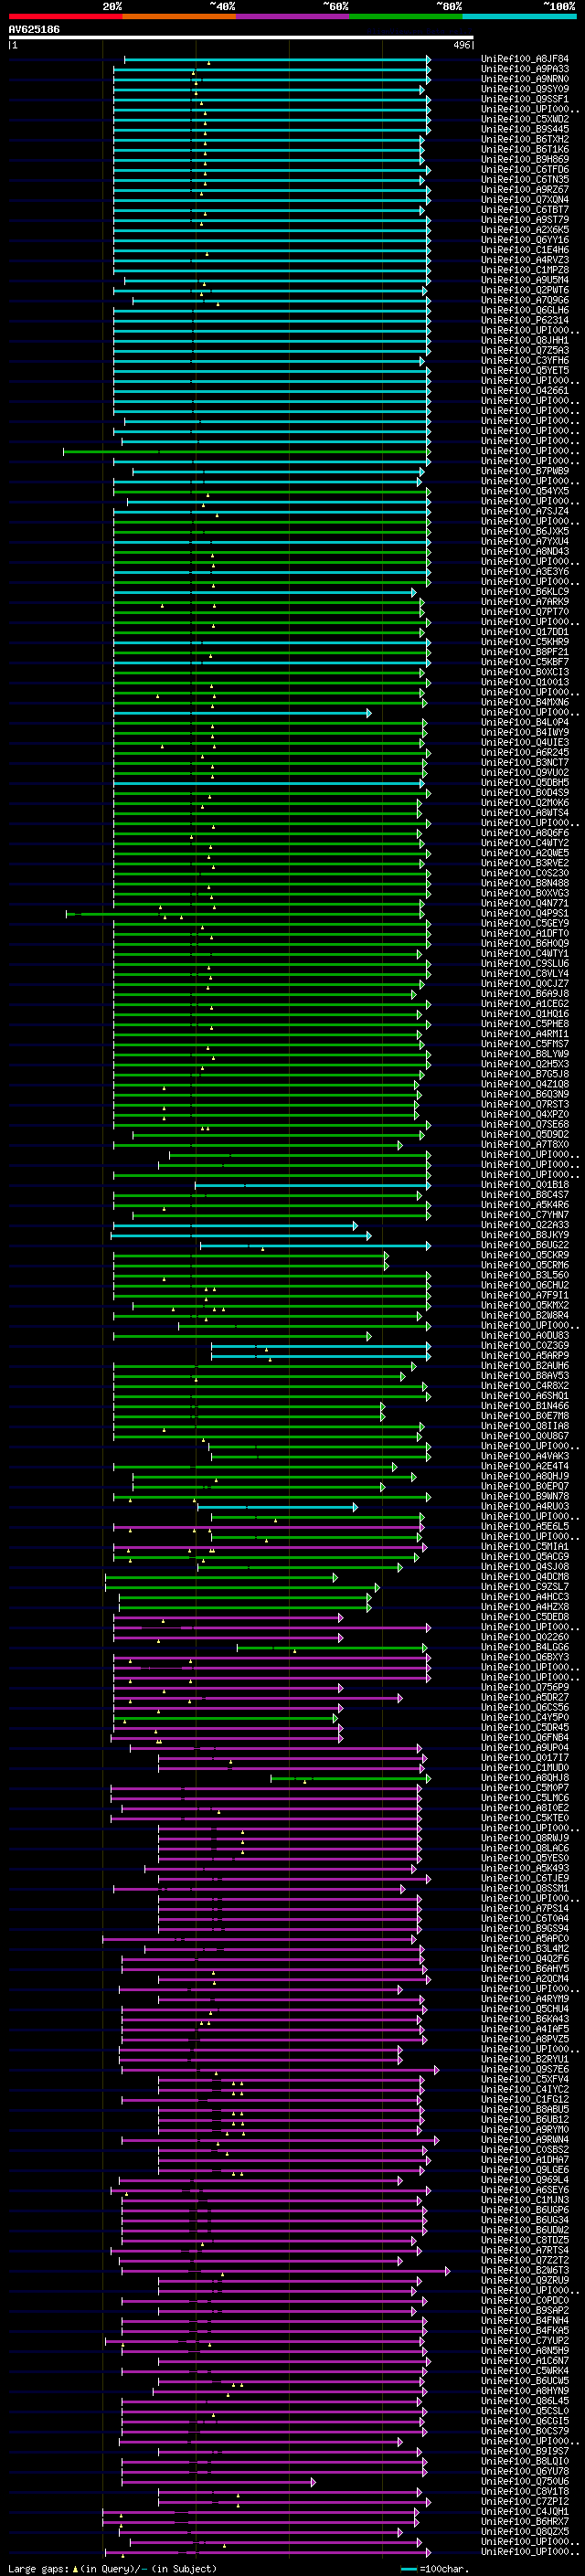Open hit UniRef100_Q5CHU4
This screenshot has height=2576, width=585.
click(x=525, y=2009)
